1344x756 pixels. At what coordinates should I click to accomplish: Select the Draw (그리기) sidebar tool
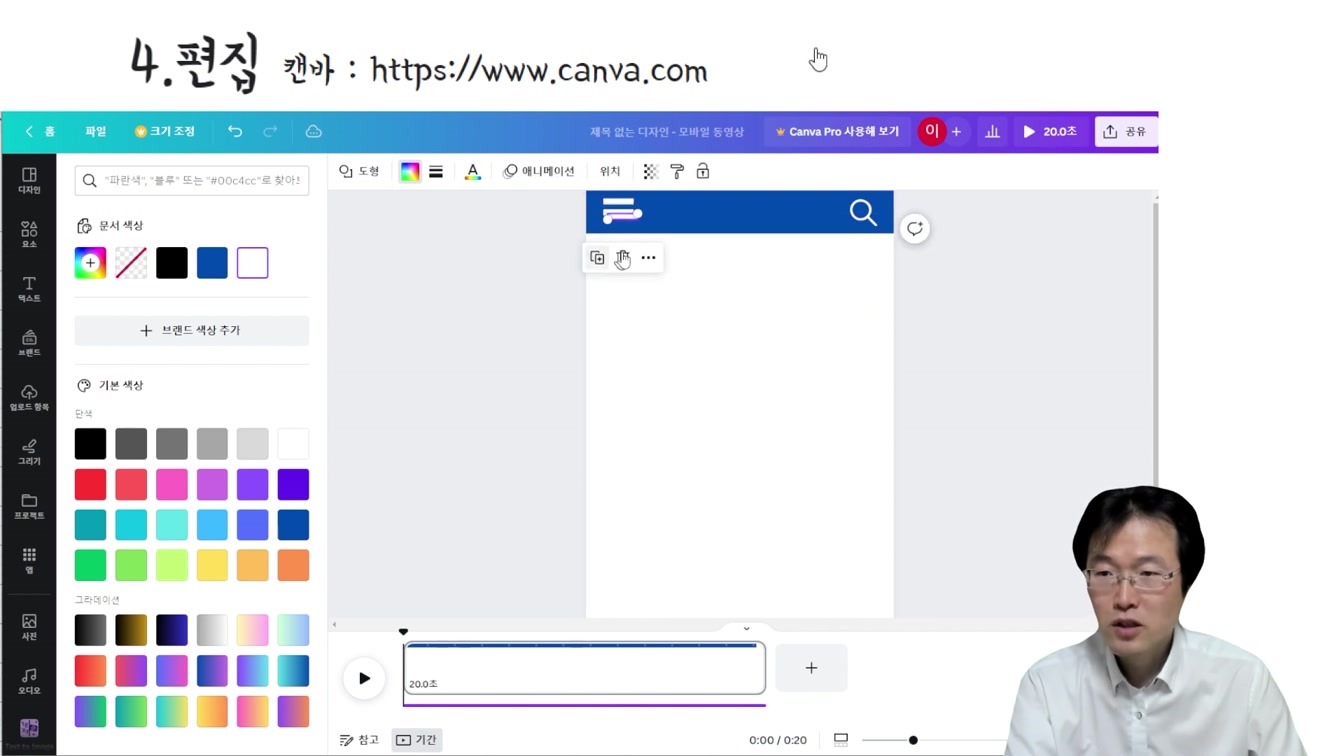29,452
